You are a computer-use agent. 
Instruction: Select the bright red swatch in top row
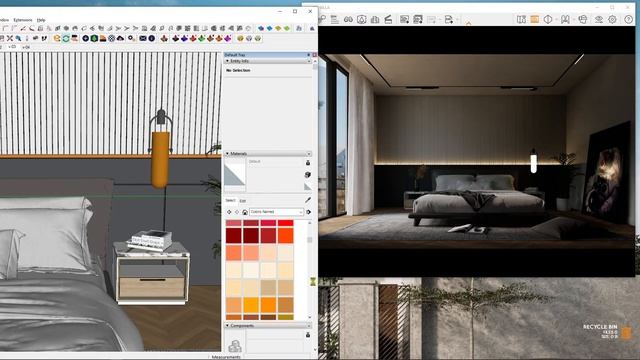point(285,223)
